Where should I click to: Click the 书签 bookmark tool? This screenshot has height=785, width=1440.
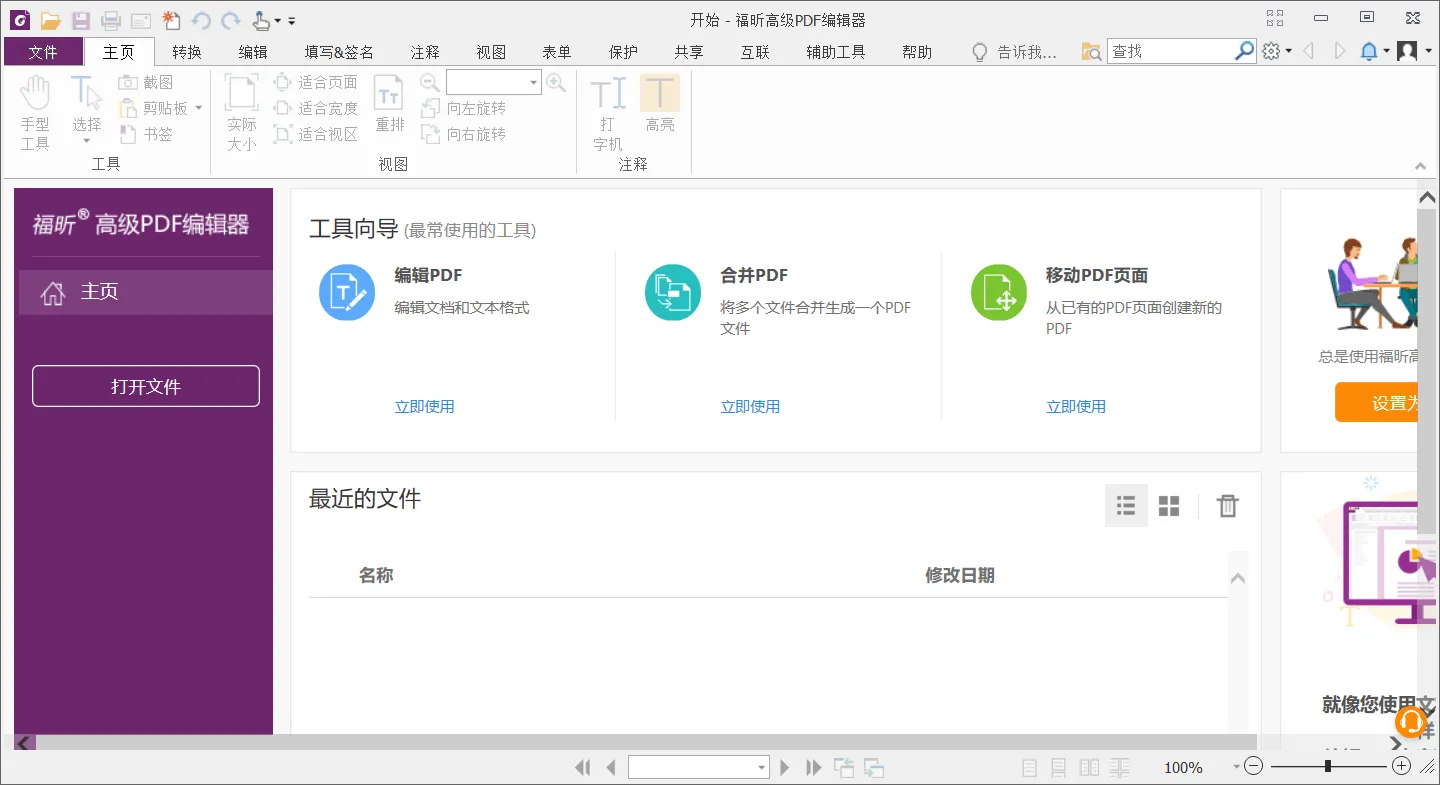coord(146,134)
